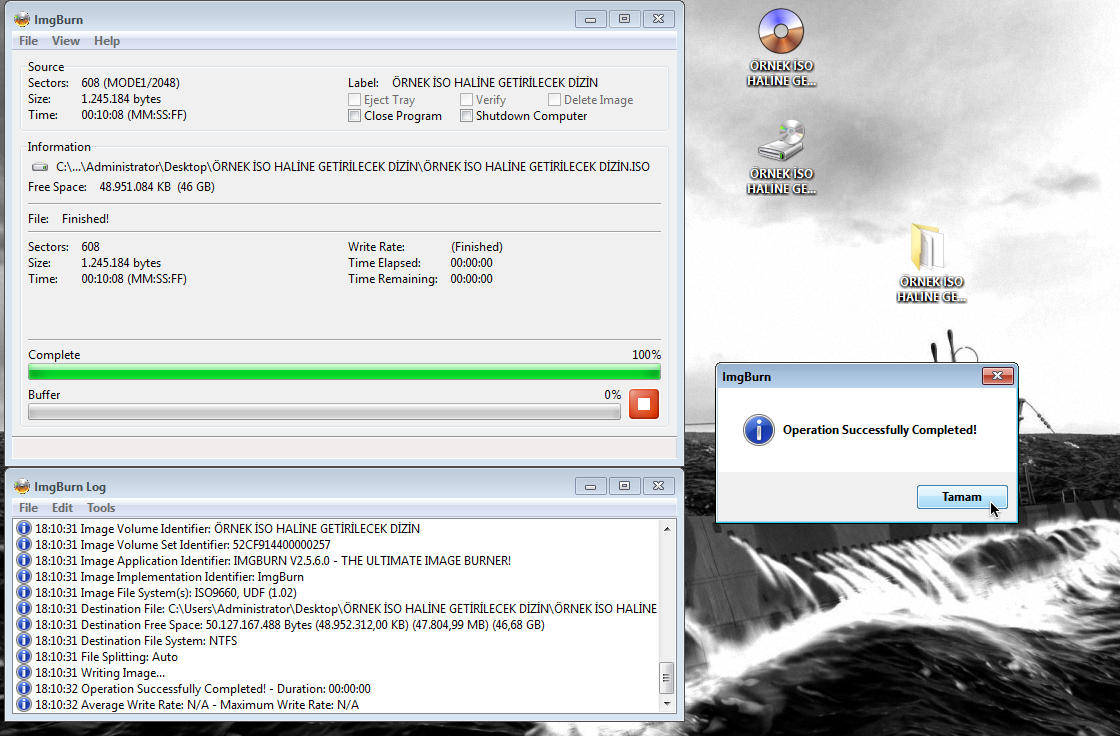Click info icon of Operation Successfully Completed log row
The width and height of the screenshot is (1120, 736).
(x=24, y=688)
